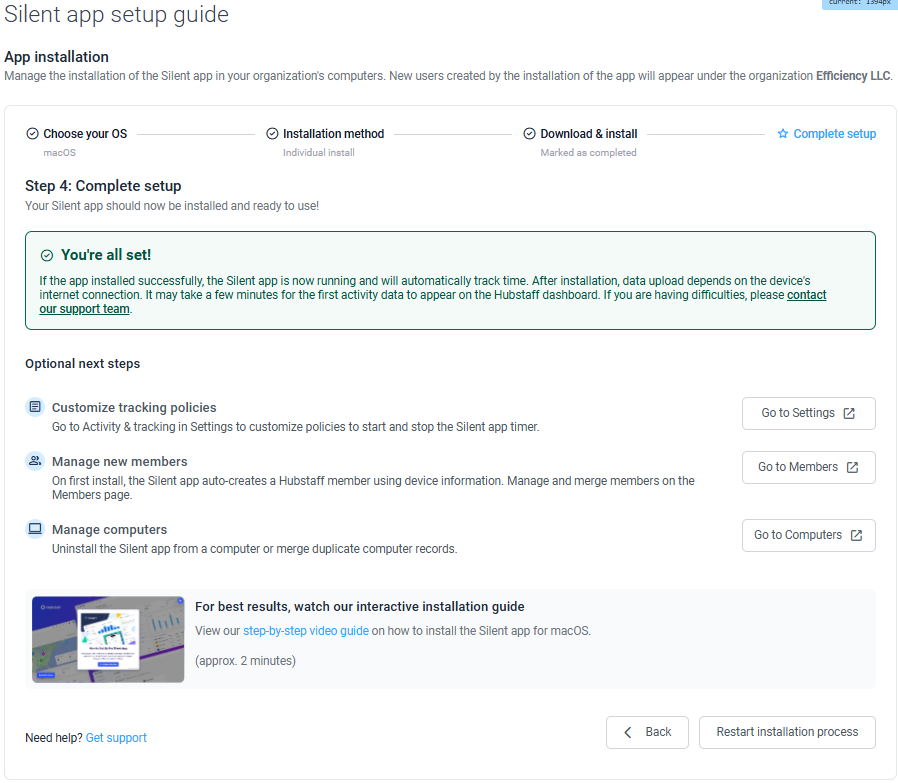Click the external link icon on Go to Computers
898x783 pixels.
click(x=856, y=536)
